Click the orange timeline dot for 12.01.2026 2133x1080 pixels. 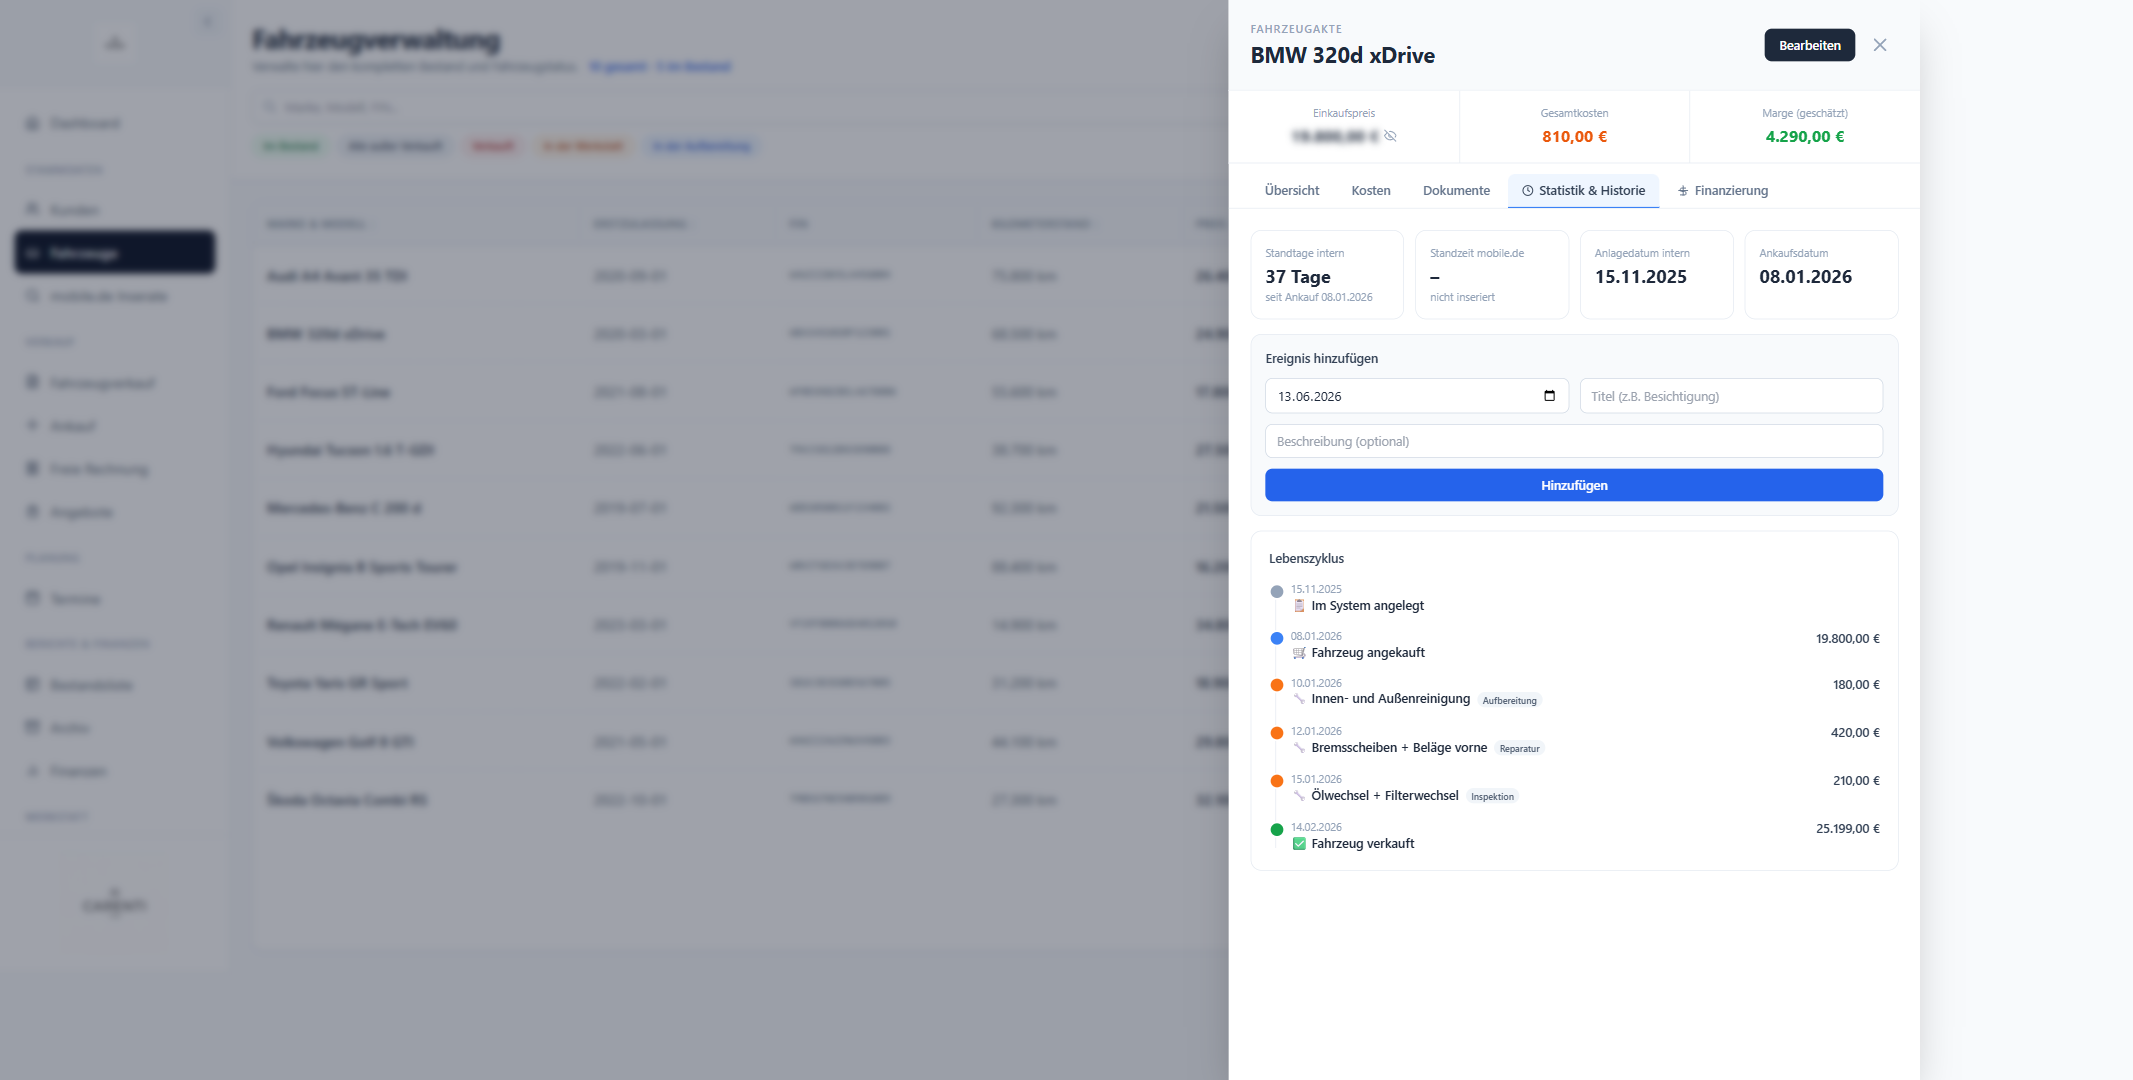[x=1276, y=733]
